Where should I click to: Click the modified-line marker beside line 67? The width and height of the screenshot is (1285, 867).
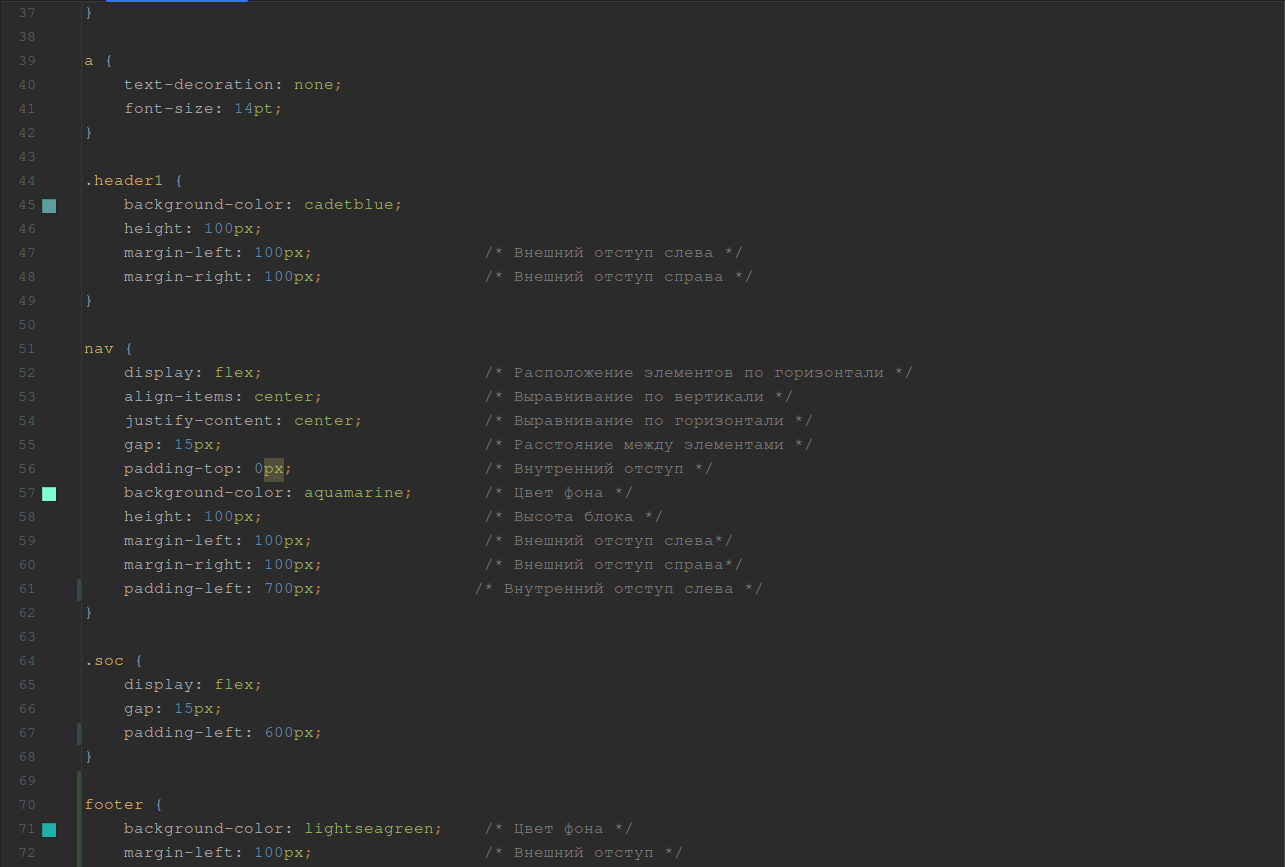[79, 733]
